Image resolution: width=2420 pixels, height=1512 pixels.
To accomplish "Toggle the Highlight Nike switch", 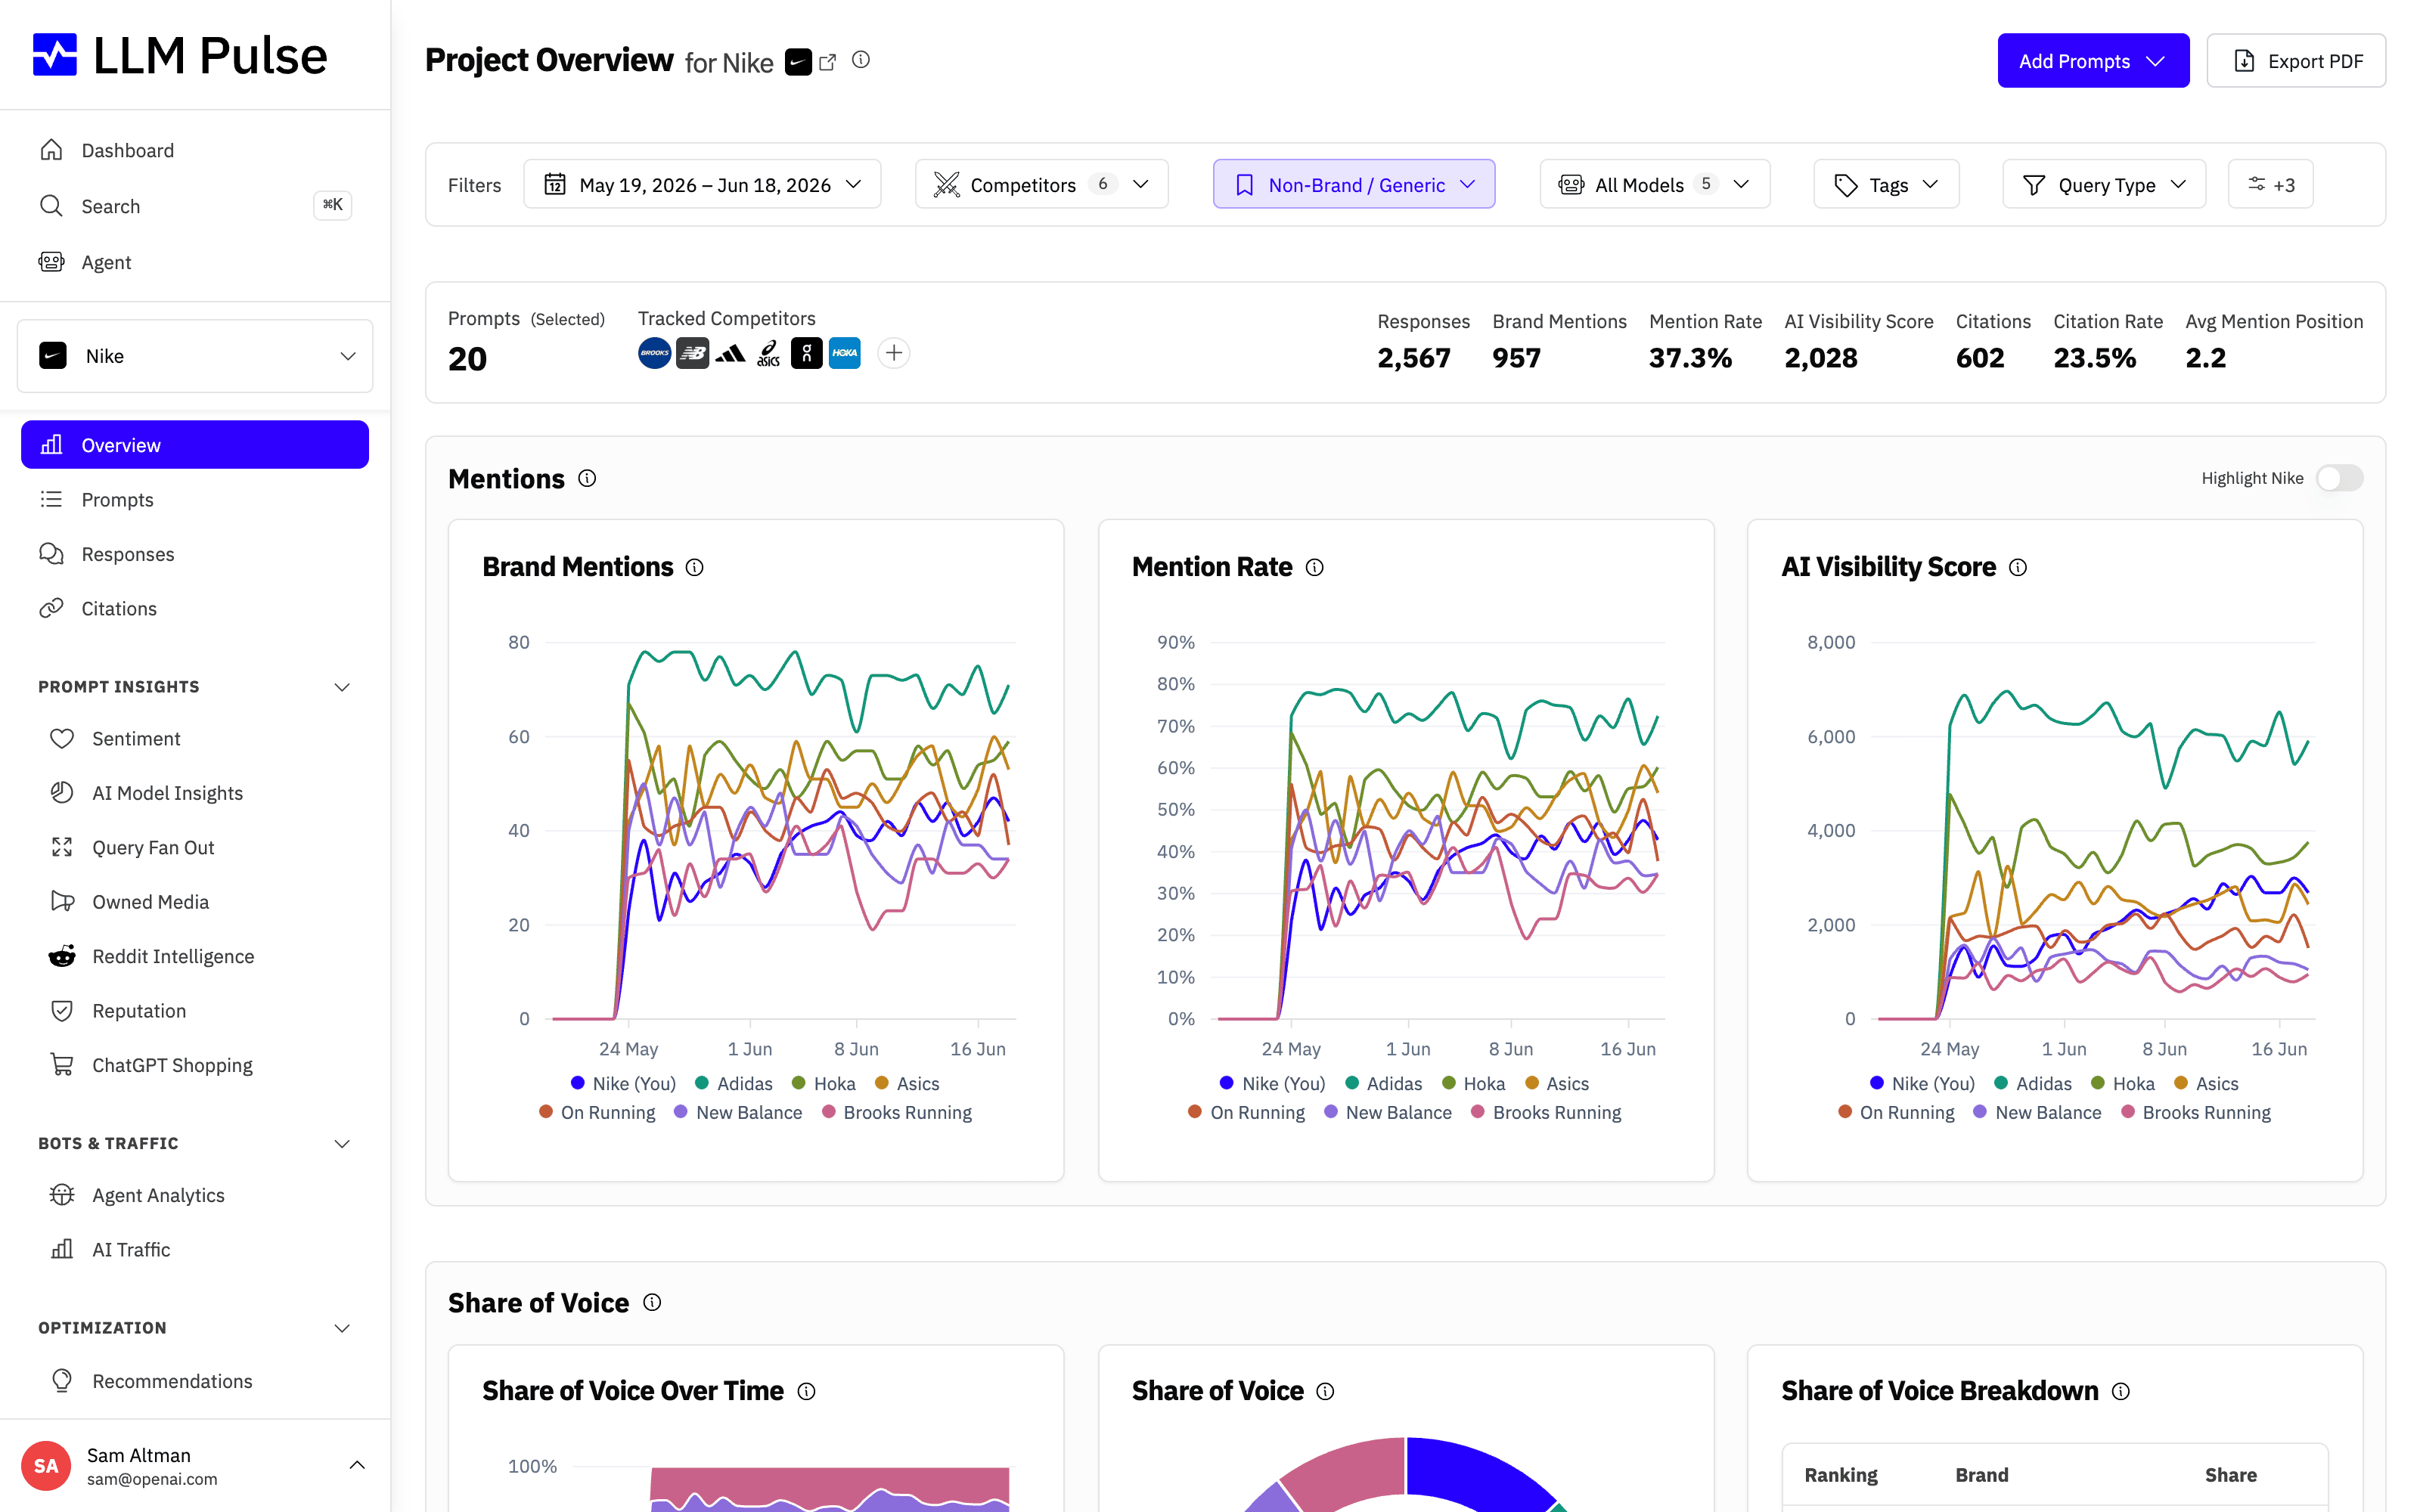I will pyautogui.click(x=2339, y=478).
